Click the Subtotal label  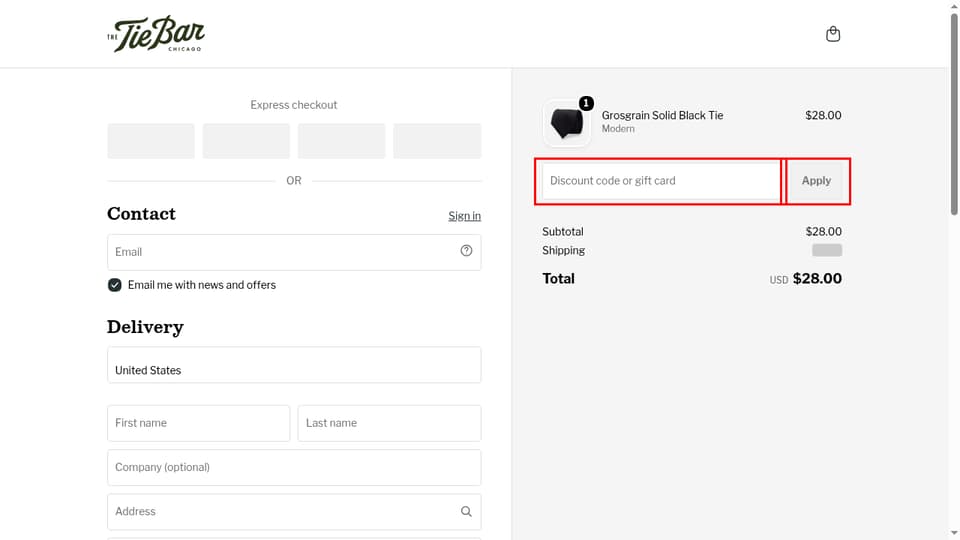click(x=563, y=231)
